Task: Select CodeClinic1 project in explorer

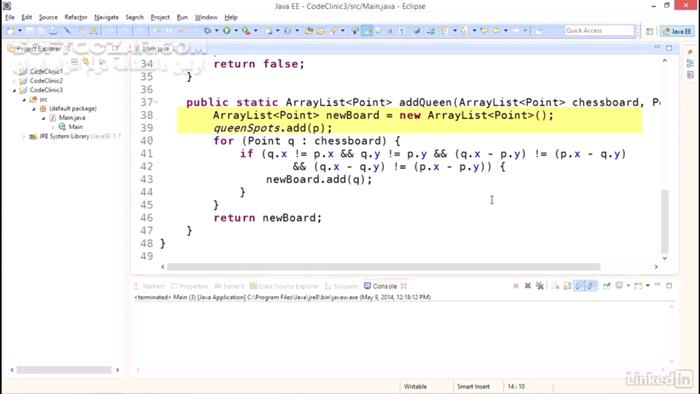Action: click(46, 71)
